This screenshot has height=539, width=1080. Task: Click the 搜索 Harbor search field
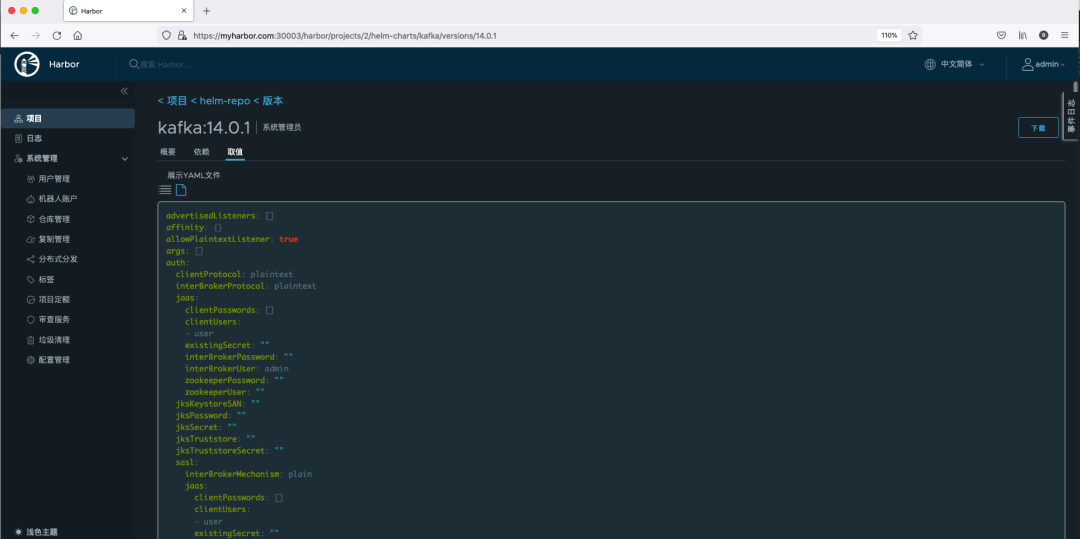tap(165, 64)
